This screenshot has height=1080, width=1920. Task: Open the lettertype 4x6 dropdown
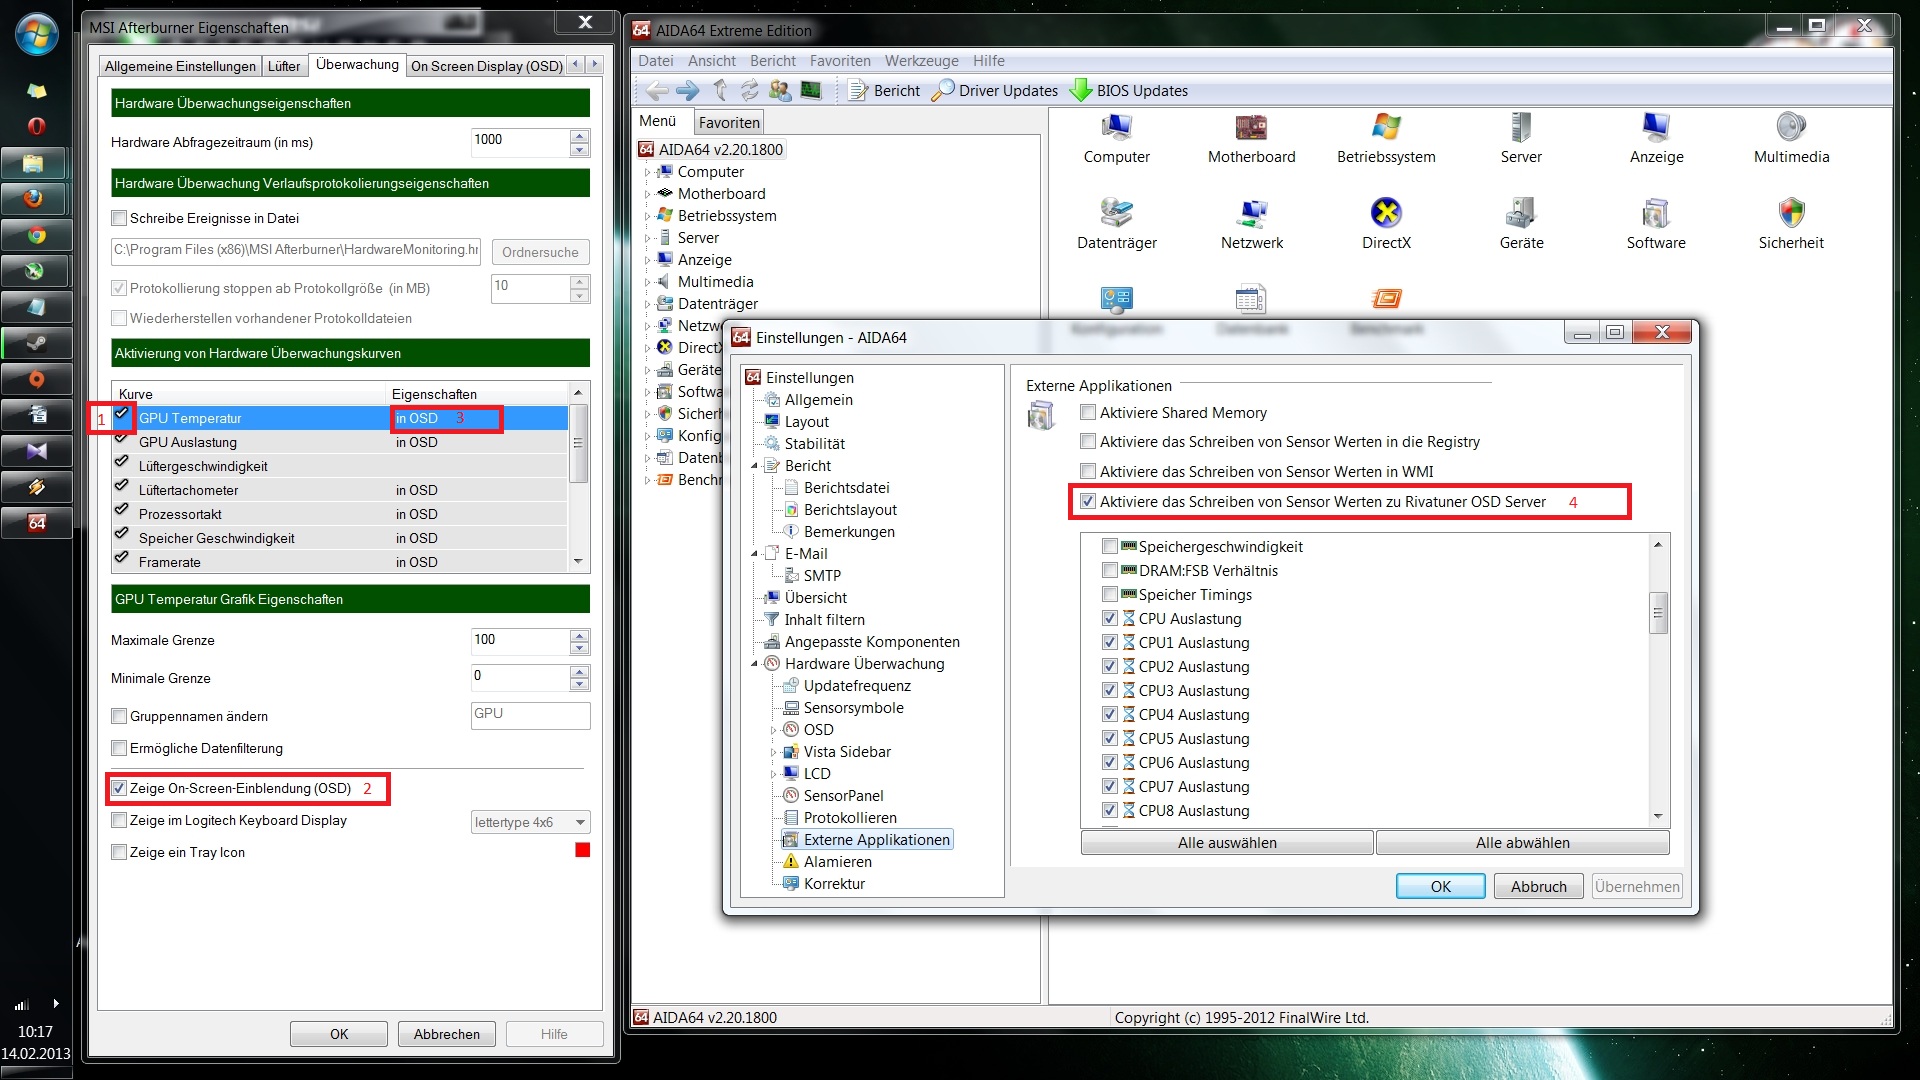click(530, 823)
